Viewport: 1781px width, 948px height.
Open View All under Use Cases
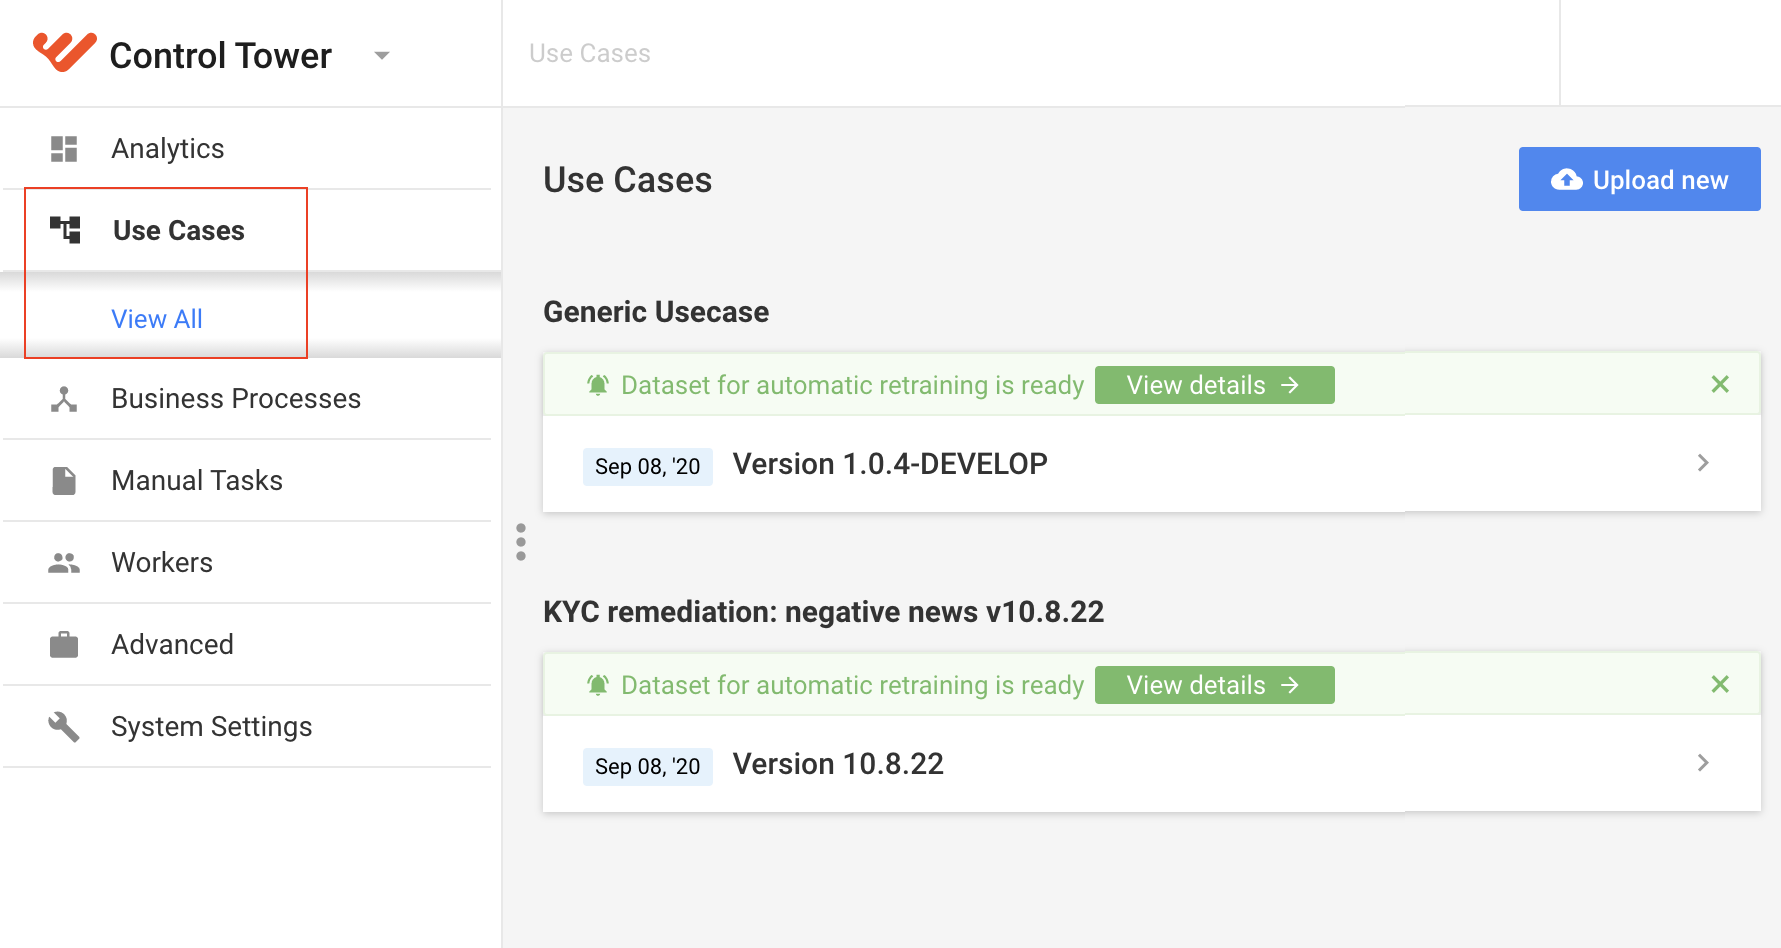click(157, 319)
